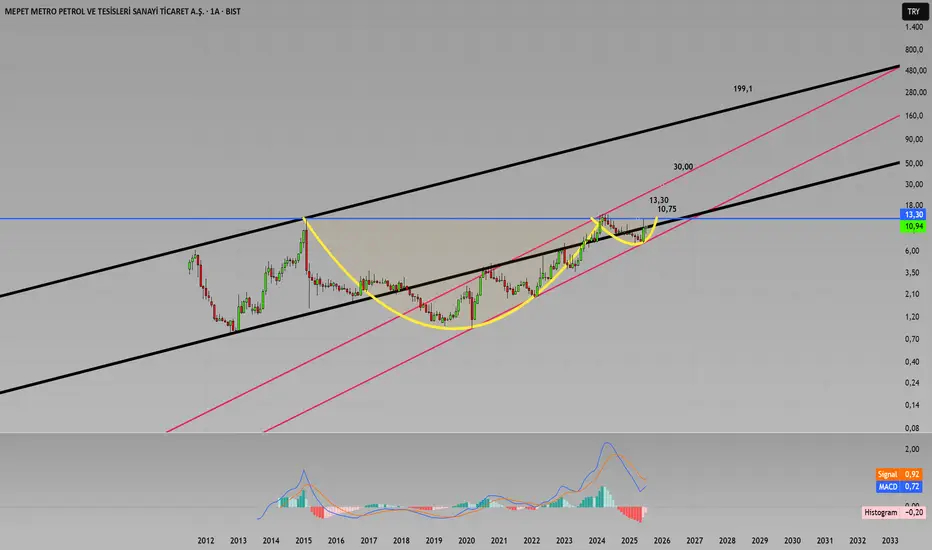Click the 2023 year label

[x=564, y=541]
